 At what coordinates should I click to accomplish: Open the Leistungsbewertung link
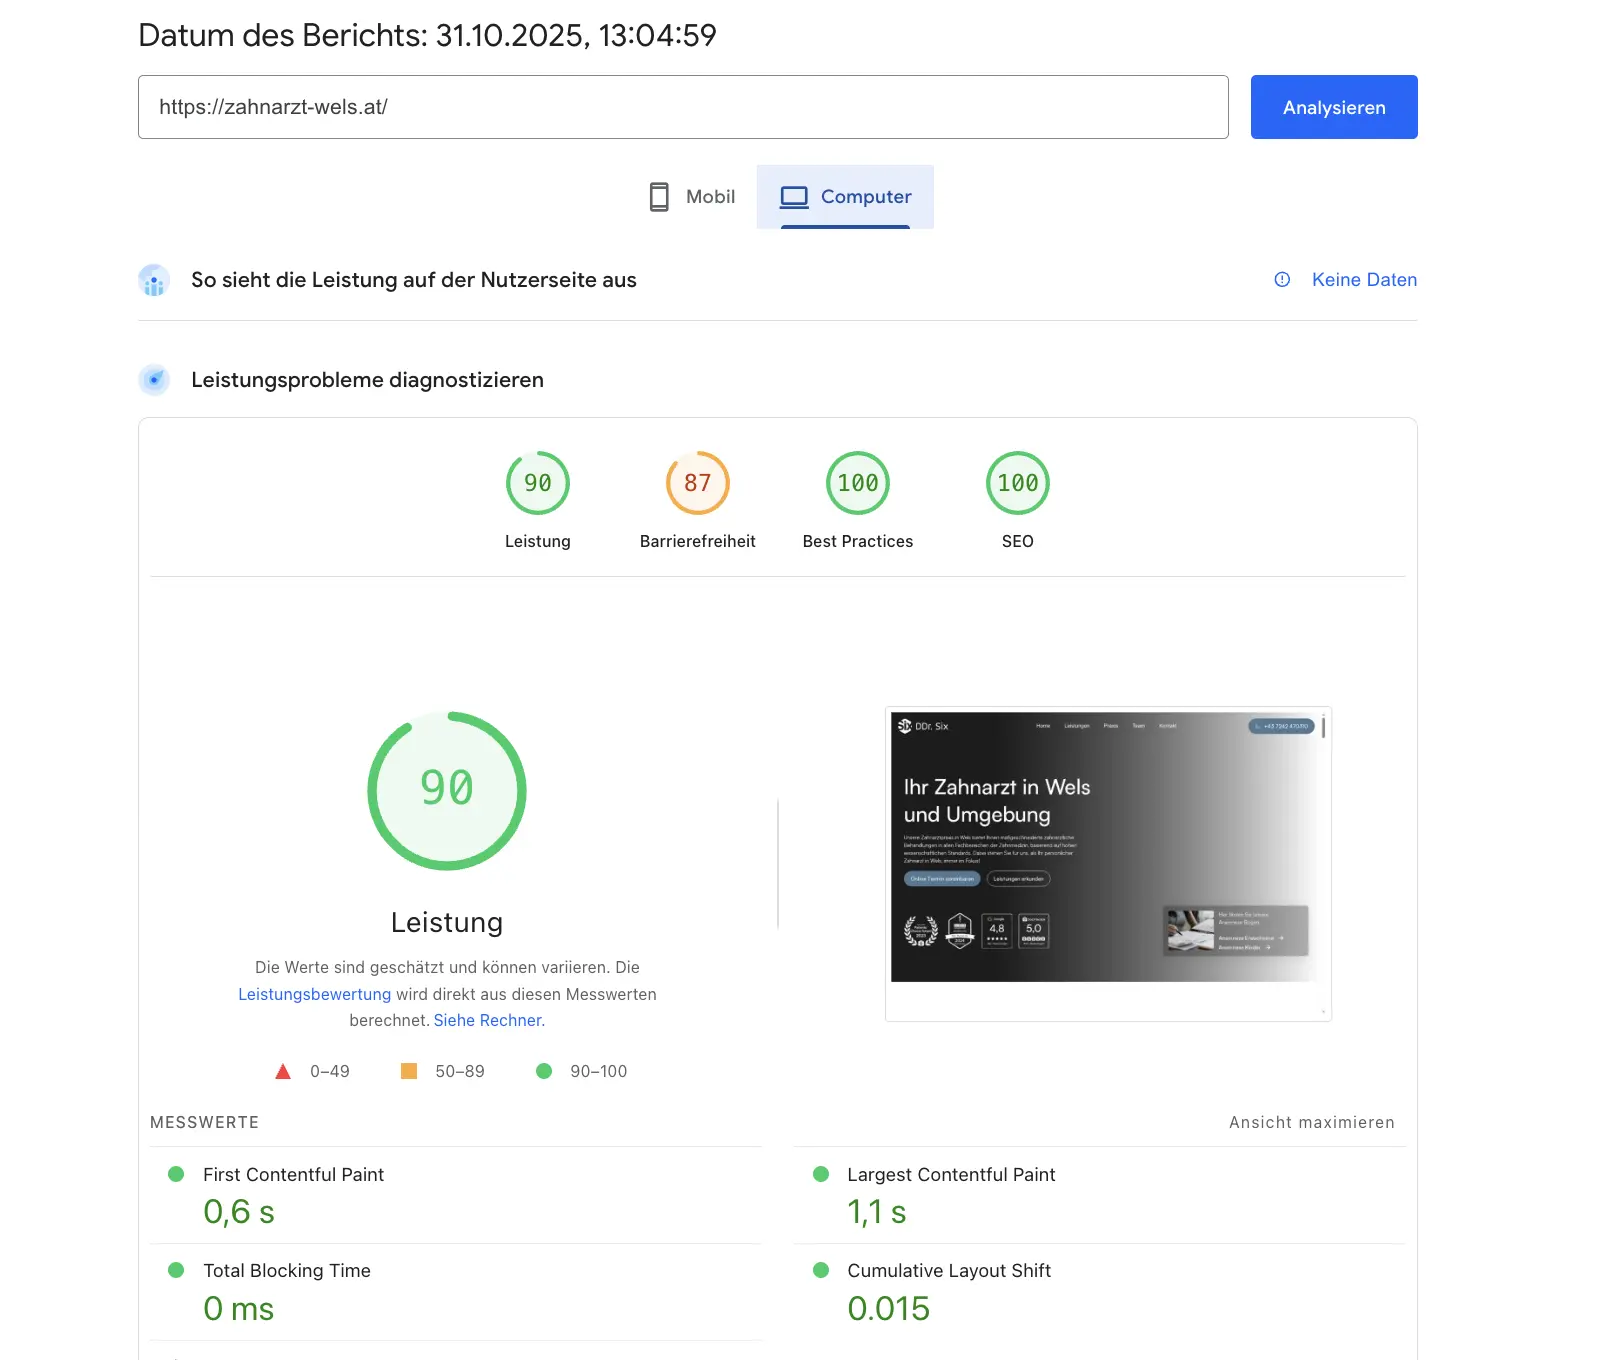pos(314,994)
